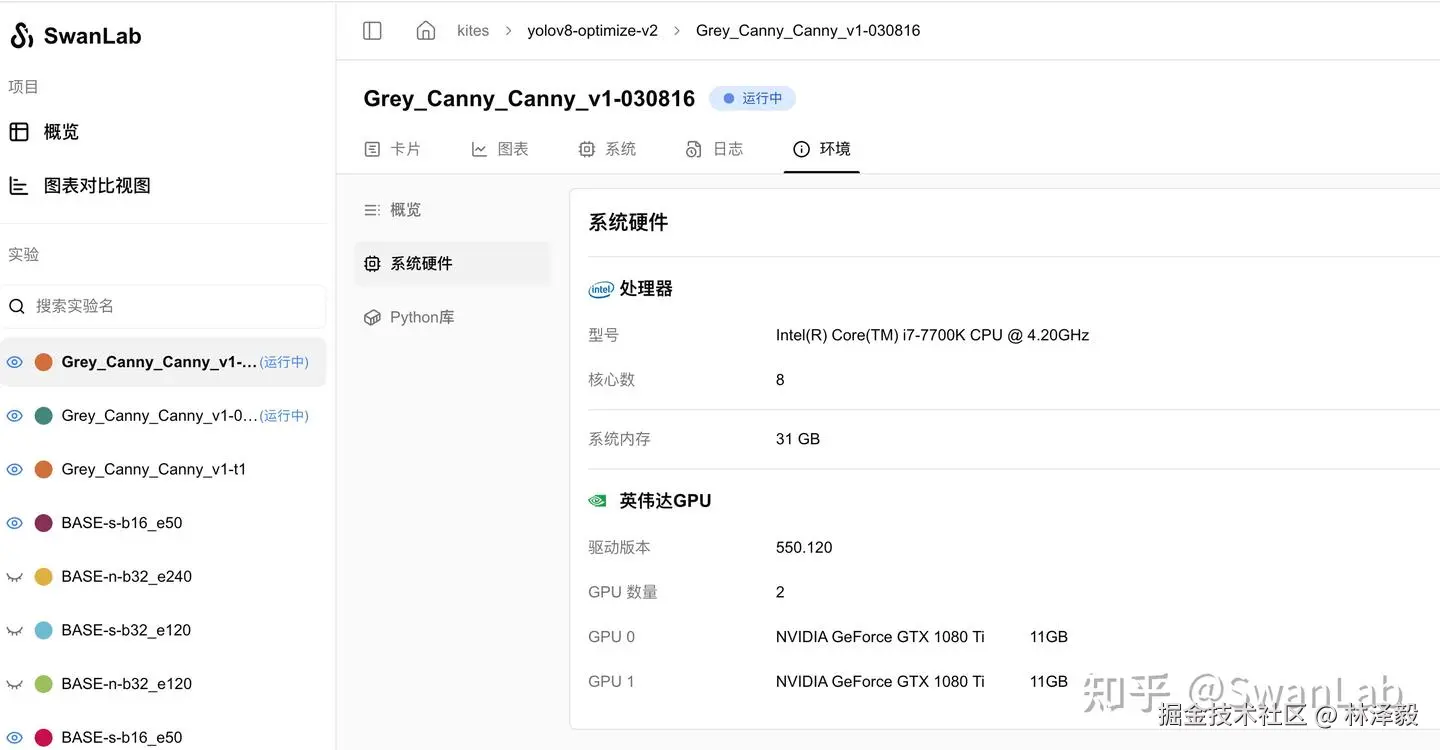Click the GPU 0 NVIDIA GeForce GTX 1080 Ti
The width and height of the screenshot is (1440, 750).
coord(880,637)
